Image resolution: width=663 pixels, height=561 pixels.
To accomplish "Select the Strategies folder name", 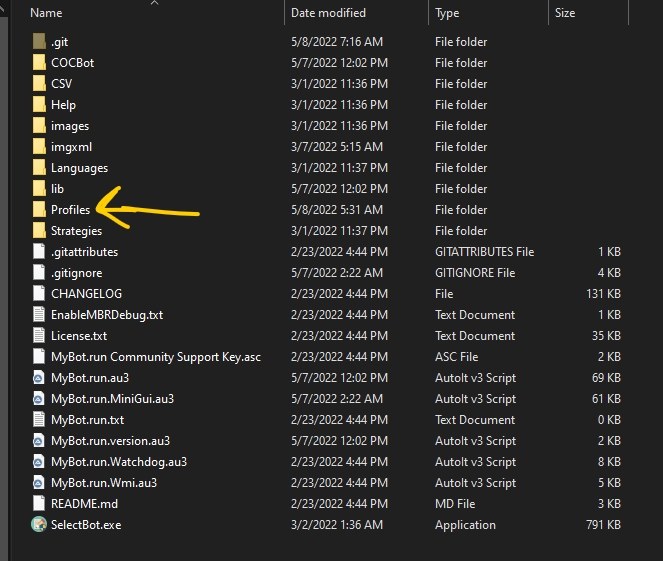I will pyautogui.click(x=76, y=231).
